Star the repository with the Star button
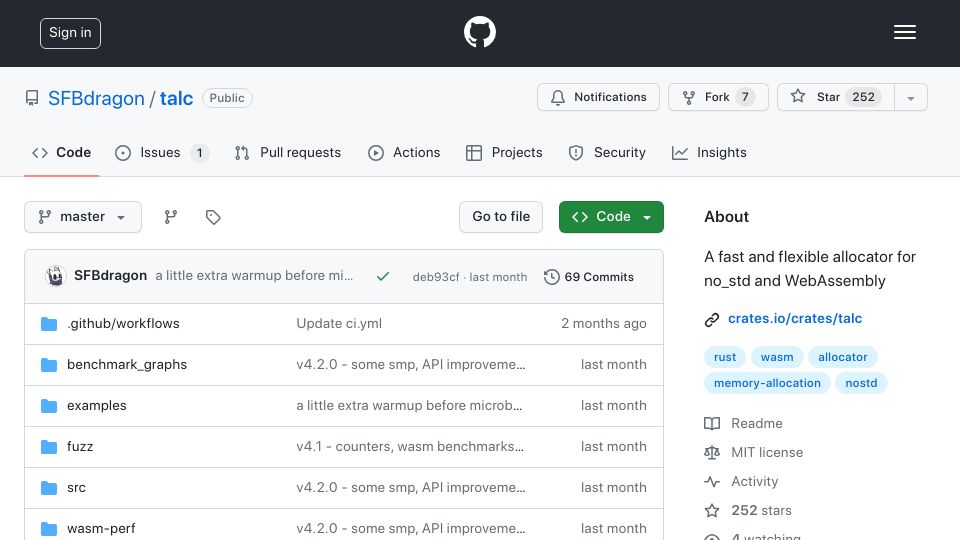This screenshot has width=960, height=540. click(x=835, y=97)
